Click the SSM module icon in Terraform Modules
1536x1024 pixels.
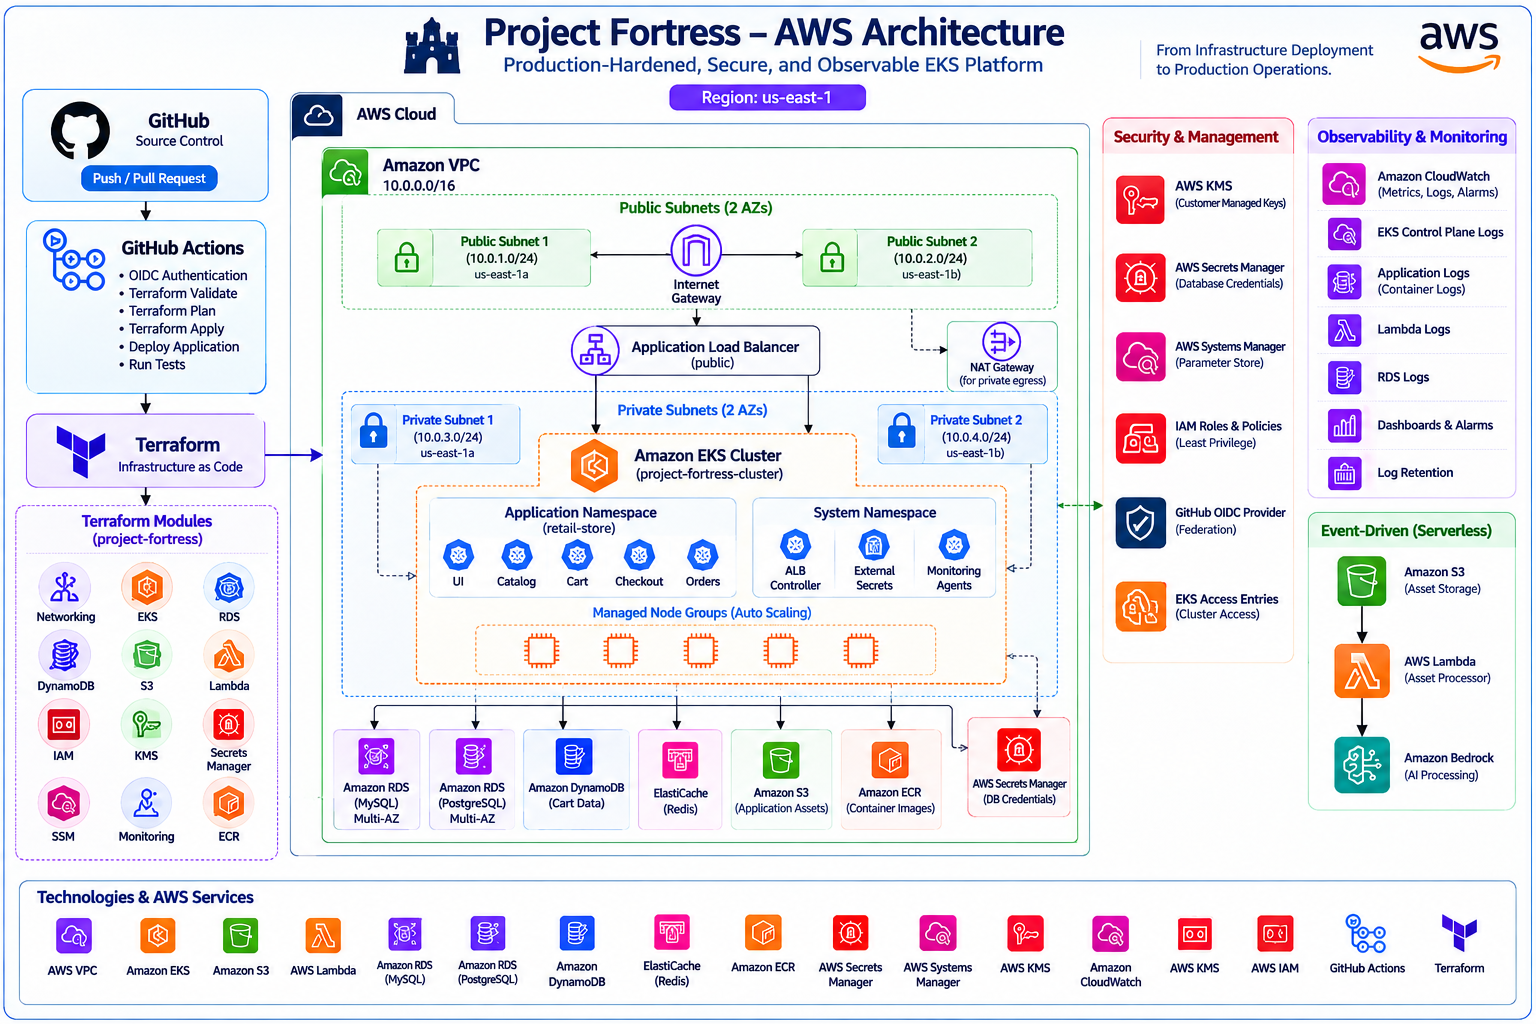pyautogui.click(x=63, y=803)
